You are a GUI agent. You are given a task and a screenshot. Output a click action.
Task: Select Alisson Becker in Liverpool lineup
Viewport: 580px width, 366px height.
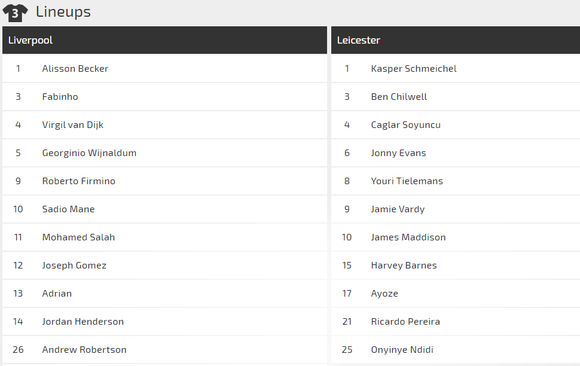point(75,68)
